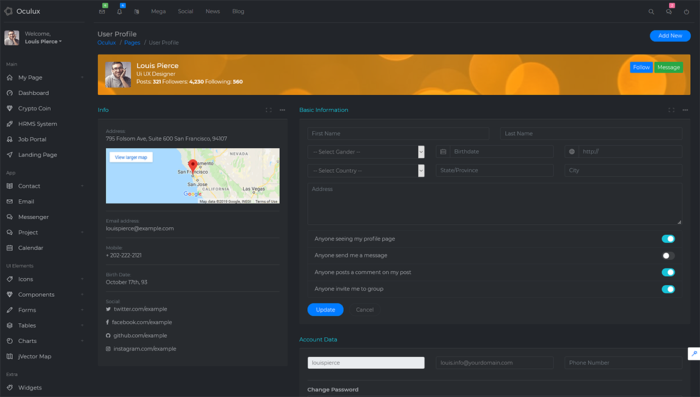700x397 pixels.
Task: Disable the Anyone seeing my profile page toggle
Action: (x=668, y=239)
